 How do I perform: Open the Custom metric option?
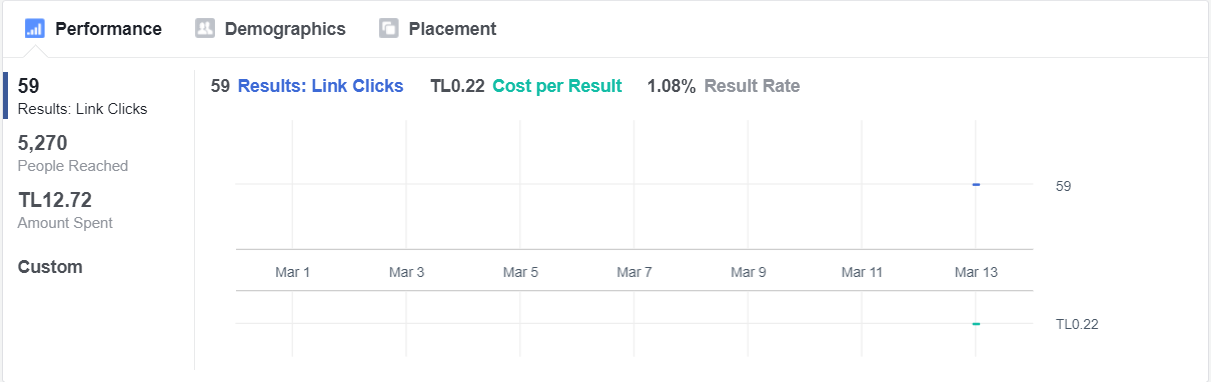click(50, 267)
